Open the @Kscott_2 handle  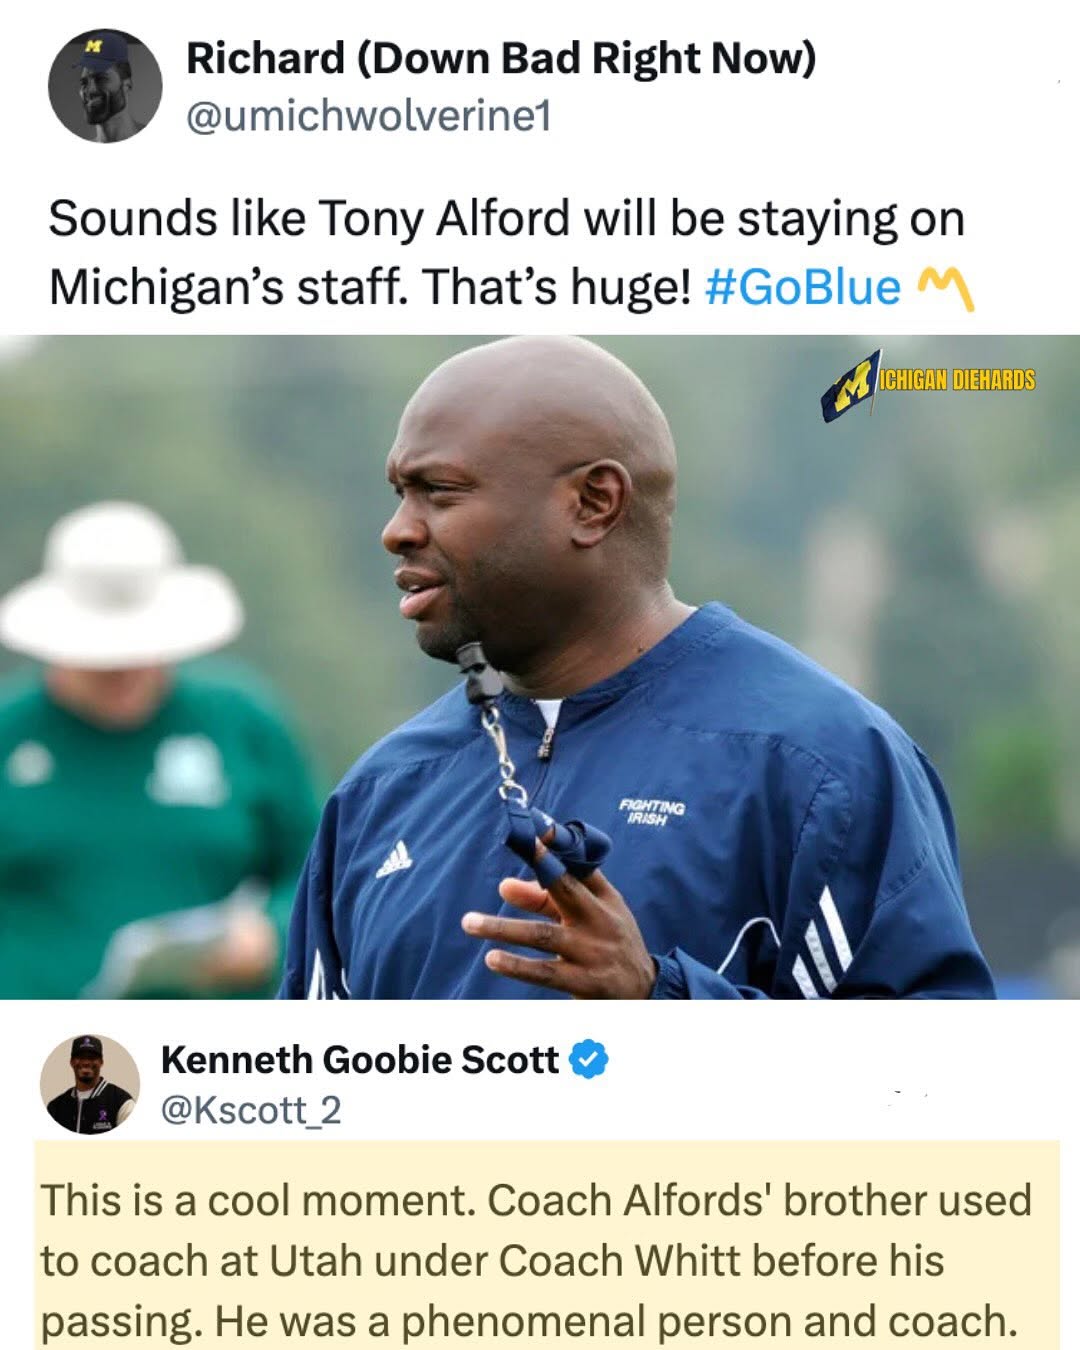pyautogui.click(x=251, y=1110)
